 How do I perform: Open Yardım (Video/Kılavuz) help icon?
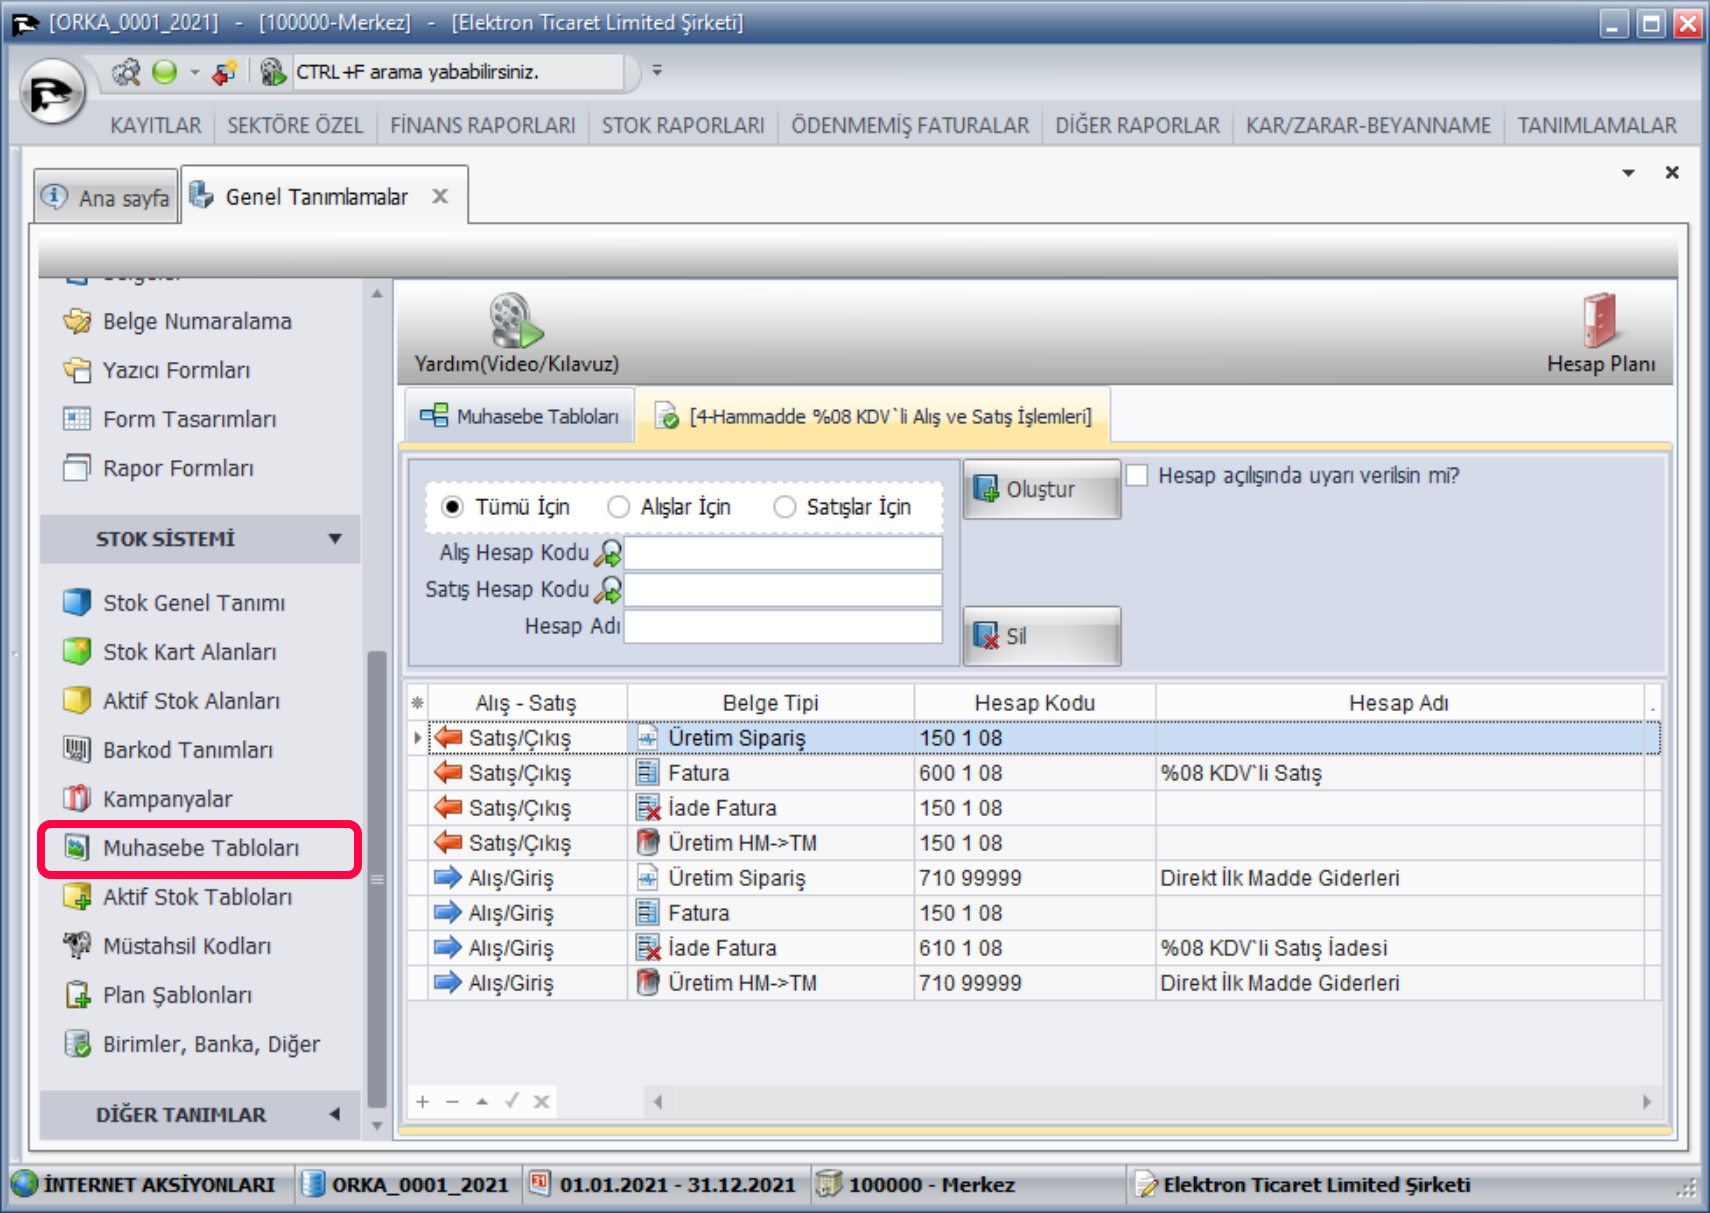(516, 335)
